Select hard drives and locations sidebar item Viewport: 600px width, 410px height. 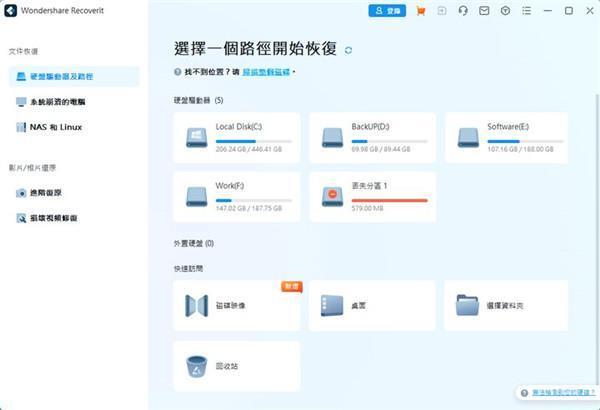point(74,77)
